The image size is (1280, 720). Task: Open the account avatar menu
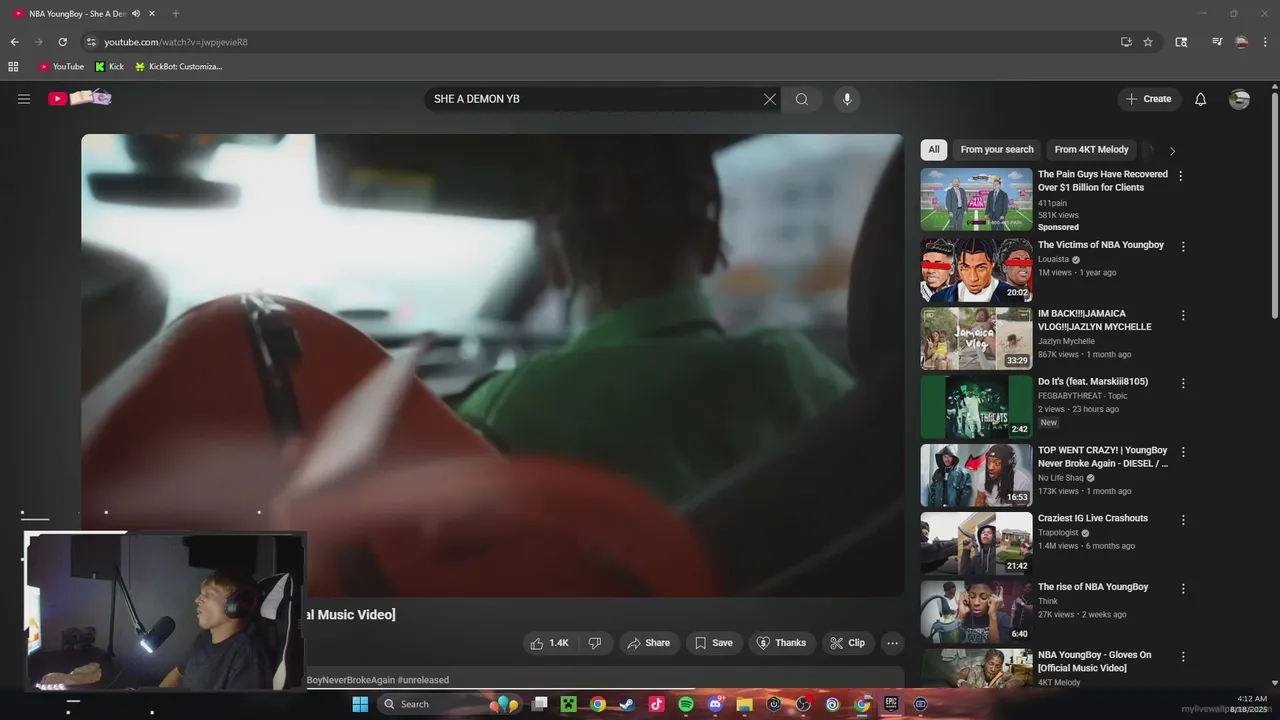point(1239,99)
